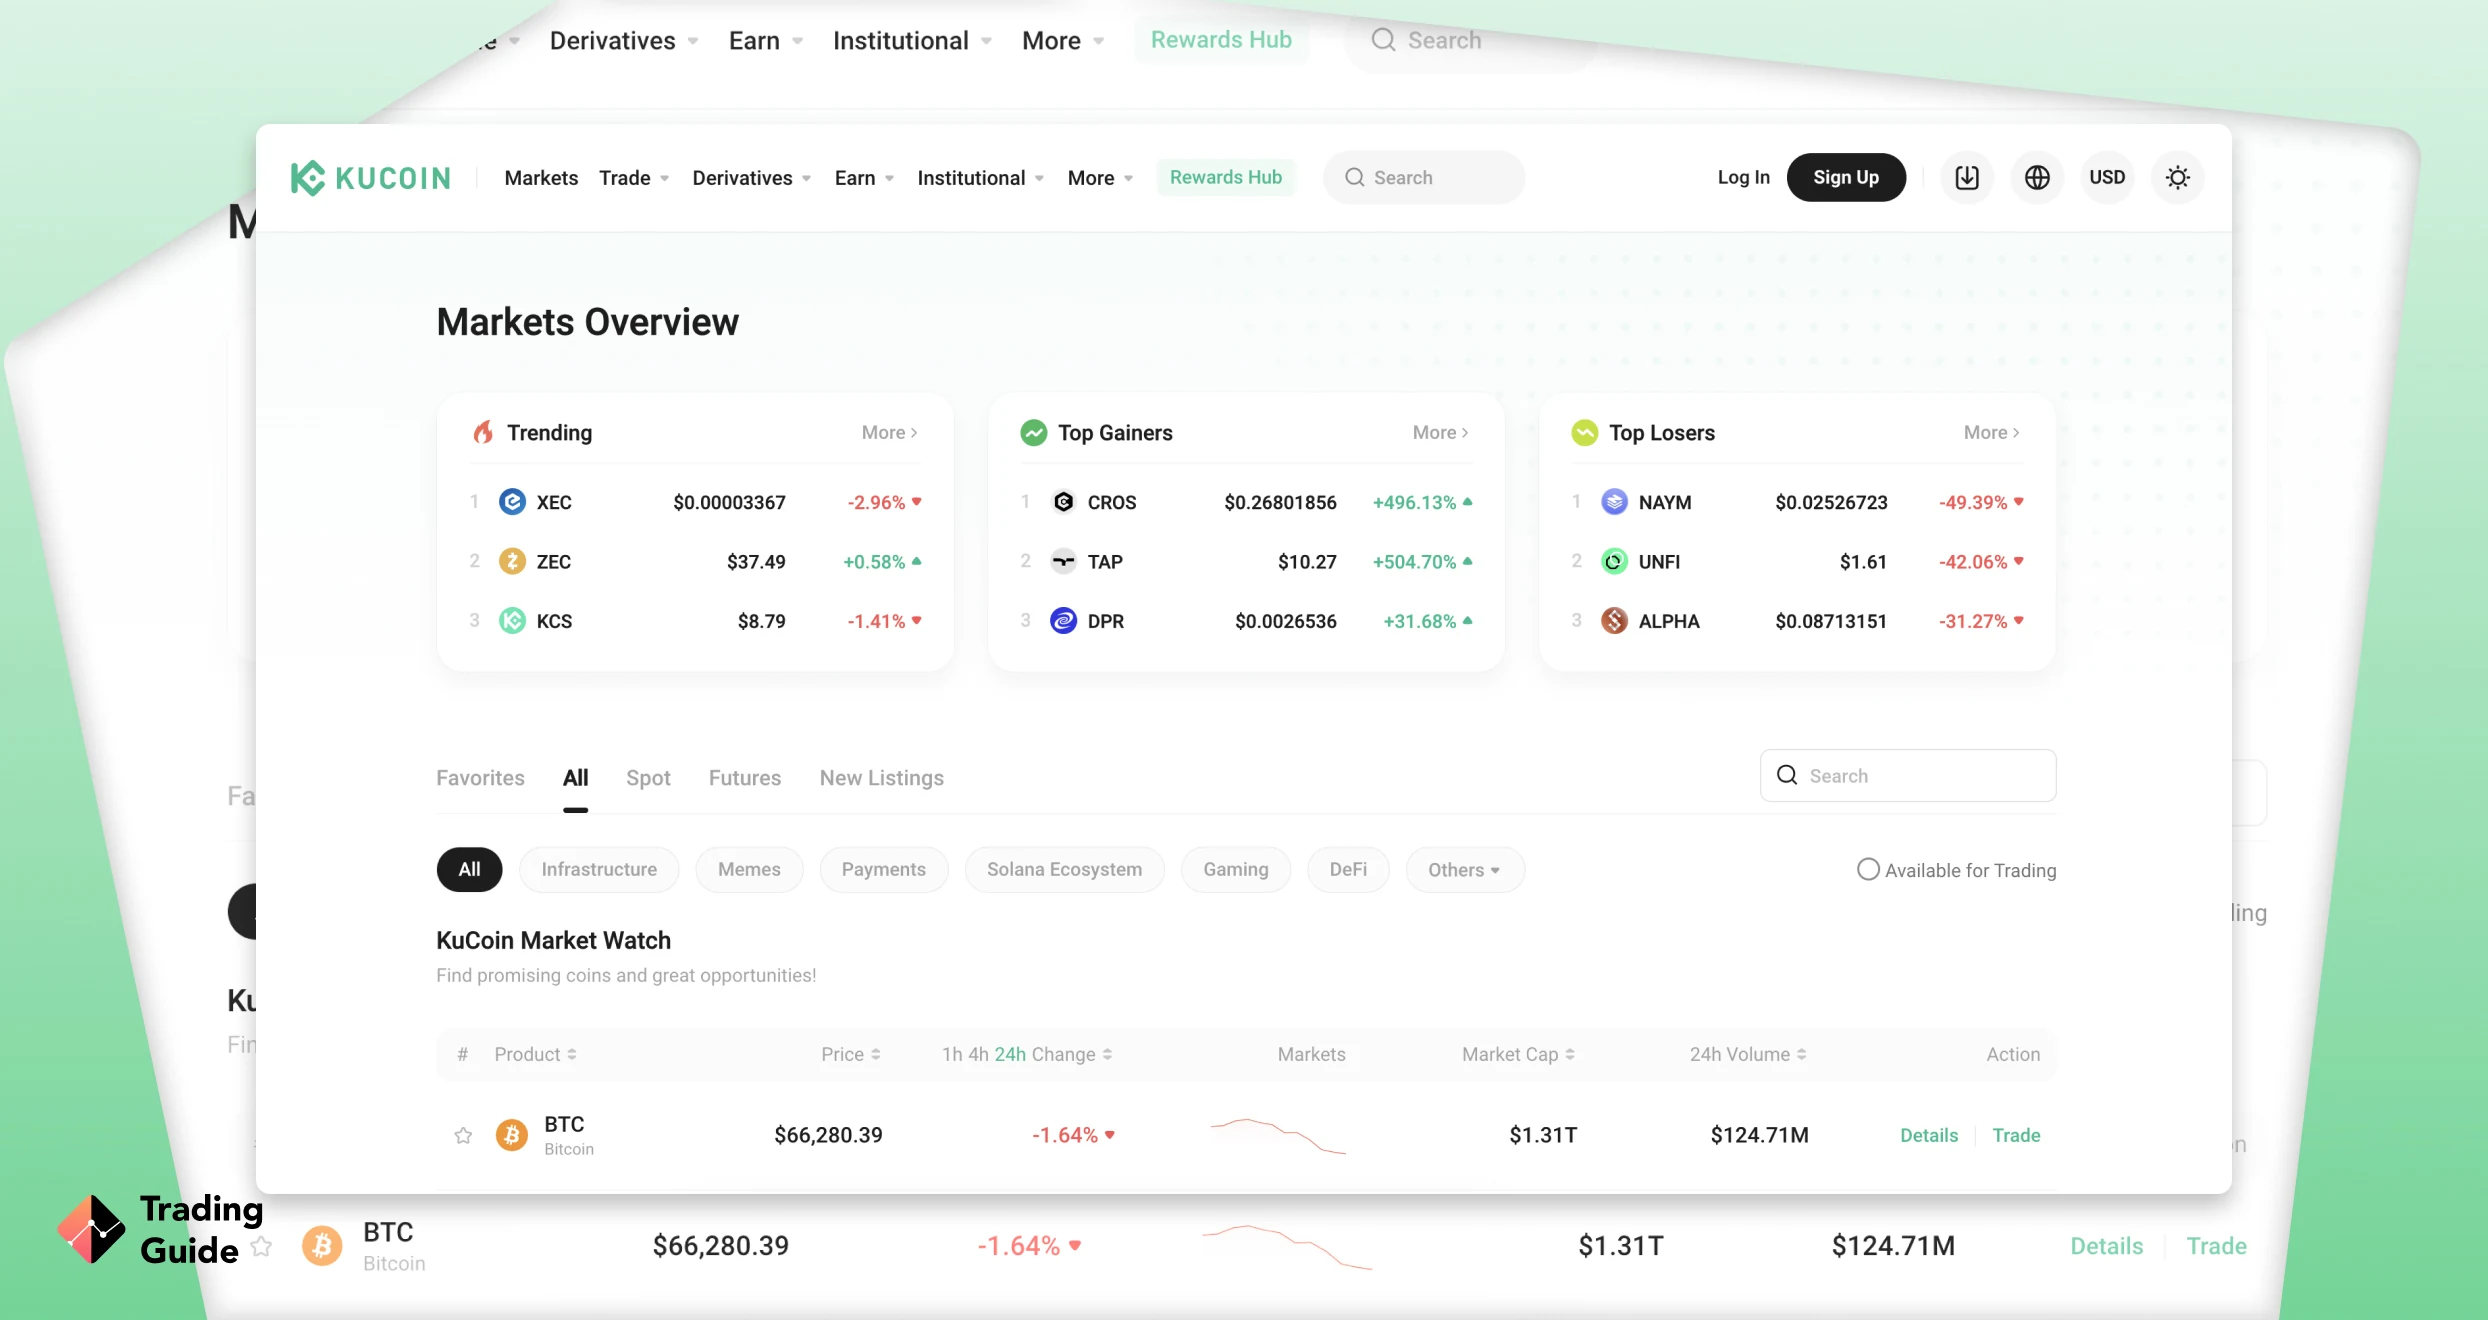
Task: Select the All category pill
Action: tap(469, 870)
